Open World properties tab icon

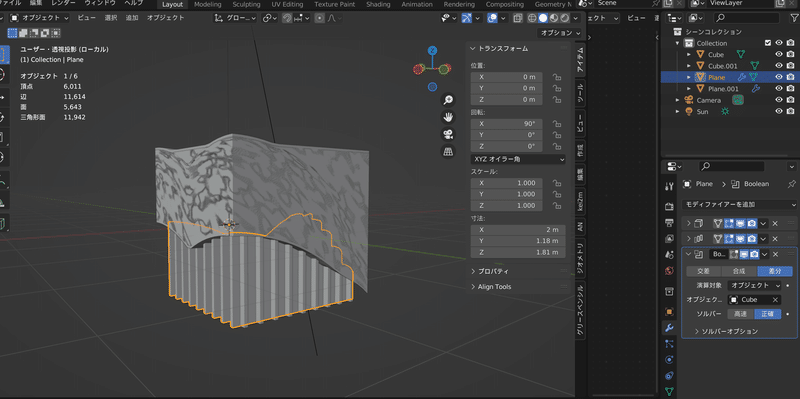(669, 270)
